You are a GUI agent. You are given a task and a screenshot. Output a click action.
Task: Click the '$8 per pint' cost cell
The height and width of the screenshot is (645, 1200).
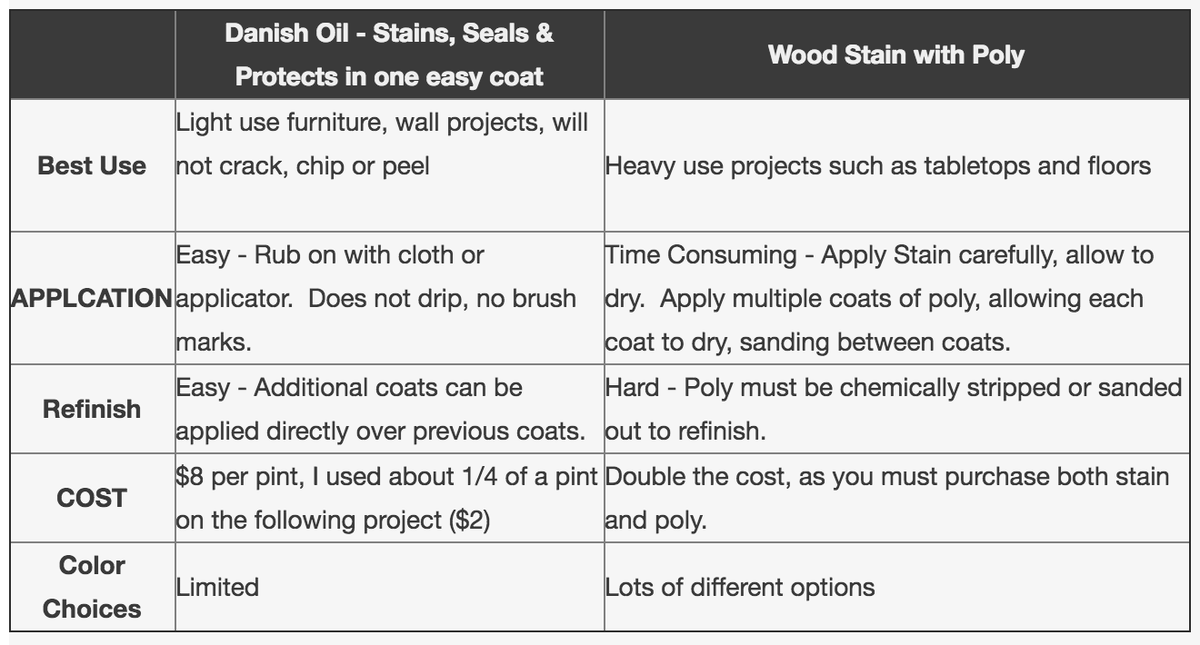coord(388,498)
